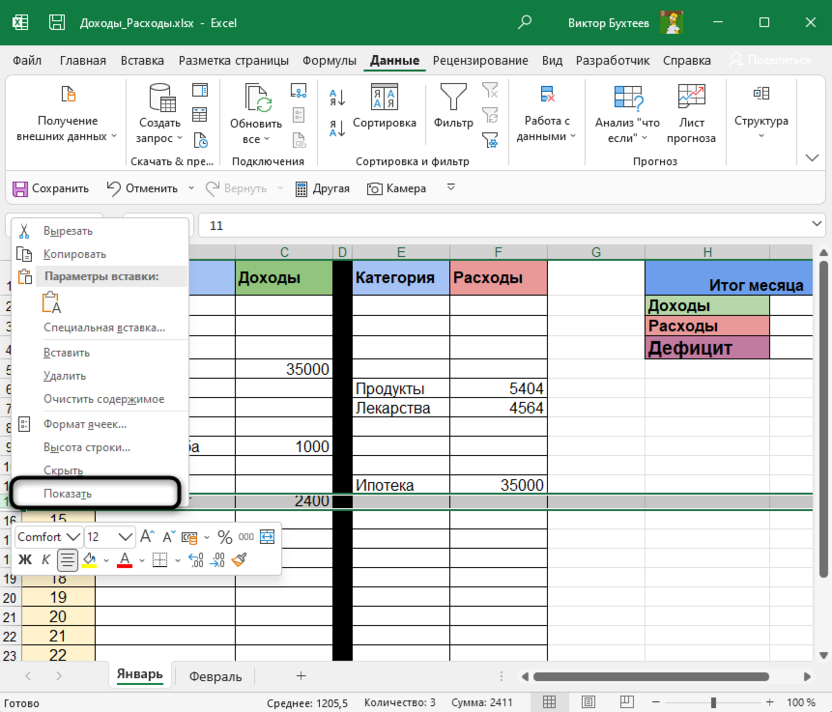The height and width of the screenshot is (712, 832).
Task: Click the formula bar containing 11
Action: point(500,225)
